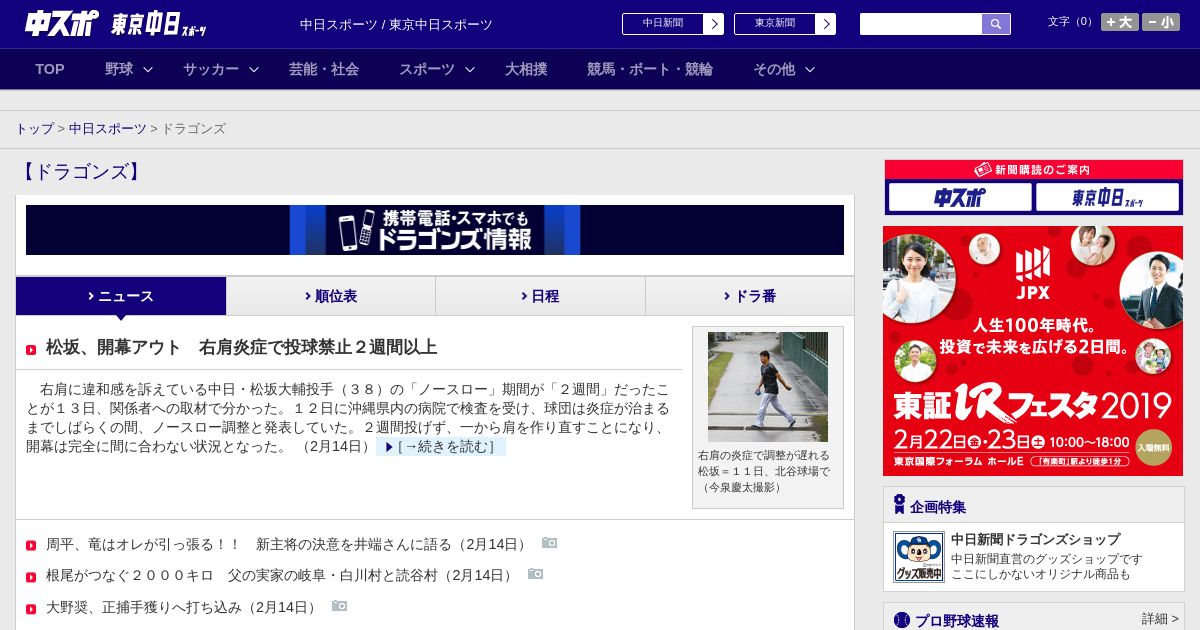Image resolution: width=1200 pixels, height=630 pixels.
Task: Go to TOP in navigation bar
Action: pyautogui.click(x=50, y=69)
